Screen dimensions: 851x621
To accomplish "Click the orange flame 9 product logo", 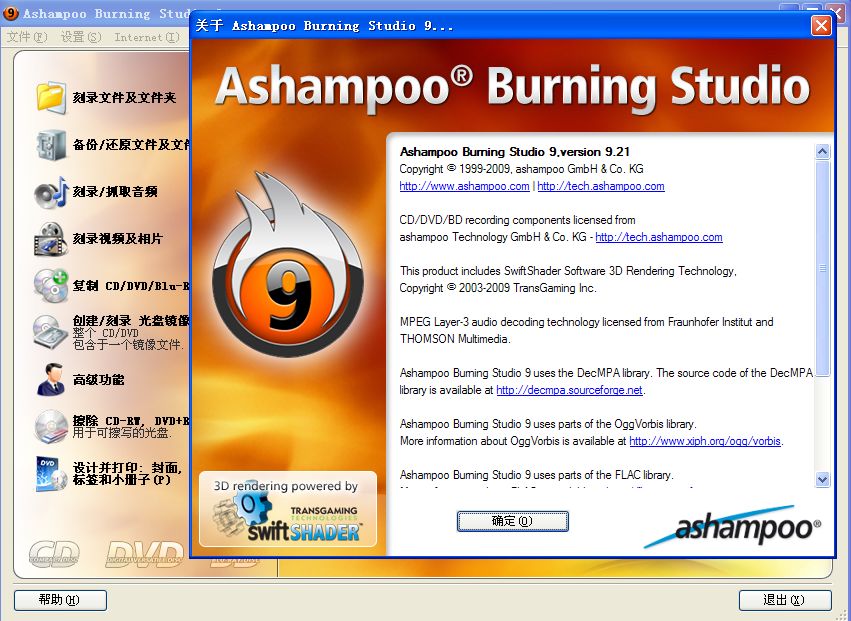I will [287, 266].
